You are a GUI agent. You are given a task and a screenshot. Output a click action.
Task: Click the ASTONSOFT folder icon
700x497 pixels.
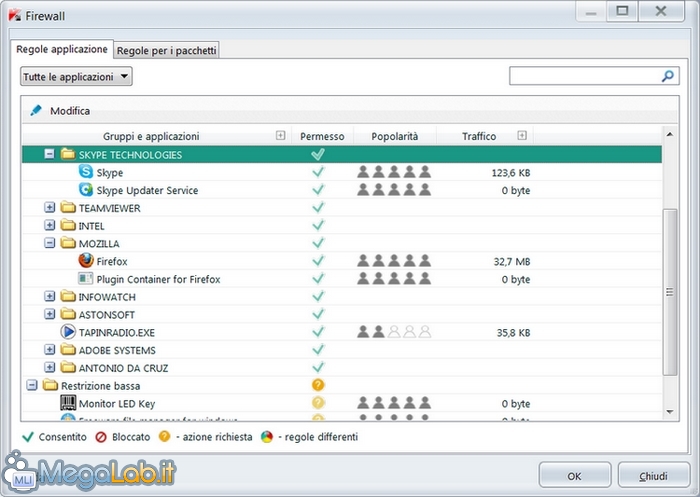click(x=68, y=314)
